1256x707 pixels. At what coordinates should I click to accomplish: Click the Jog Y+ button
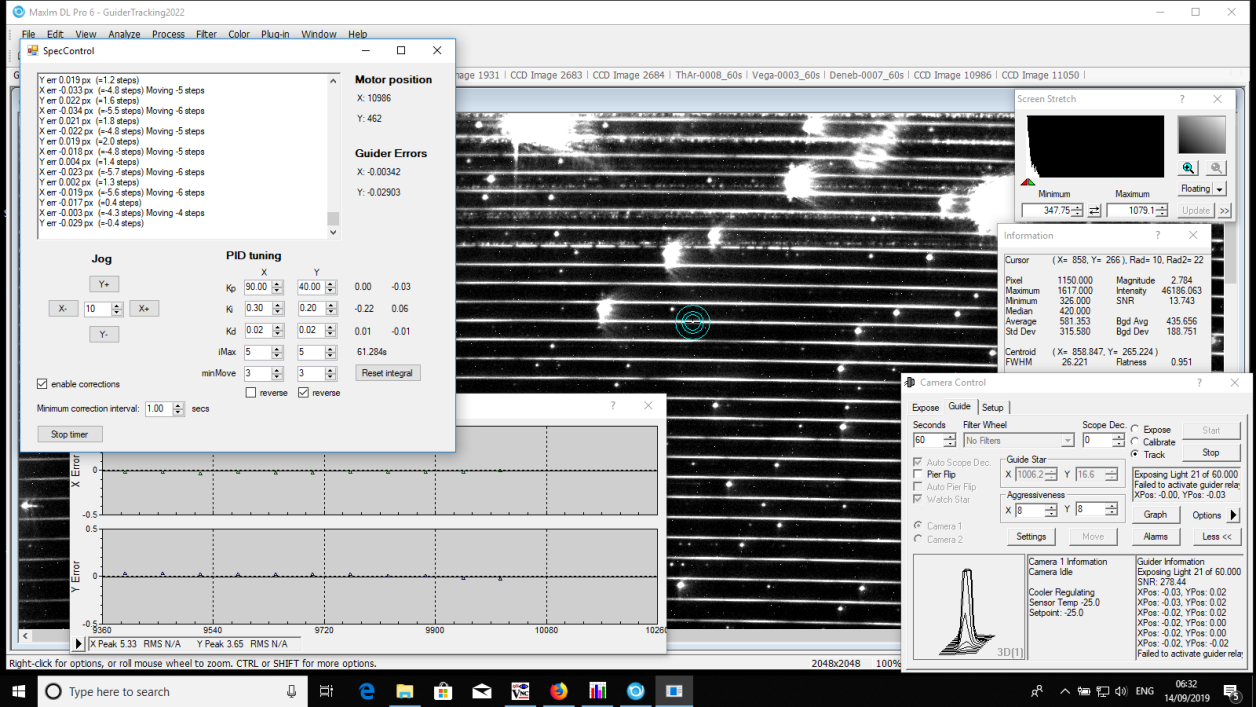click(103, 284)
